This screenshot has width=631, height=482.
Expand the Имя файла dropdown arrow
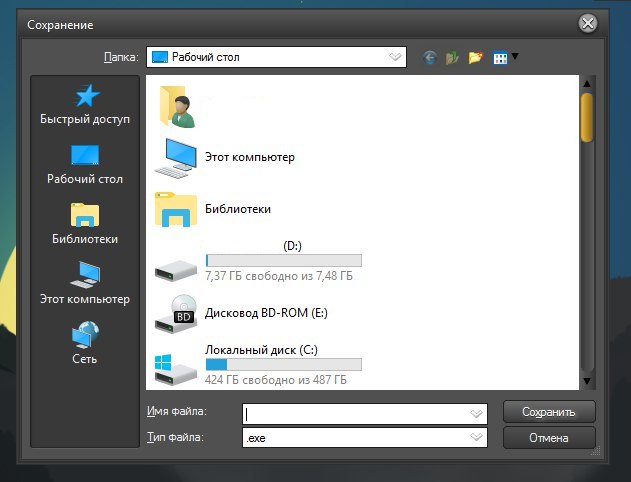[x=476, y=413]
